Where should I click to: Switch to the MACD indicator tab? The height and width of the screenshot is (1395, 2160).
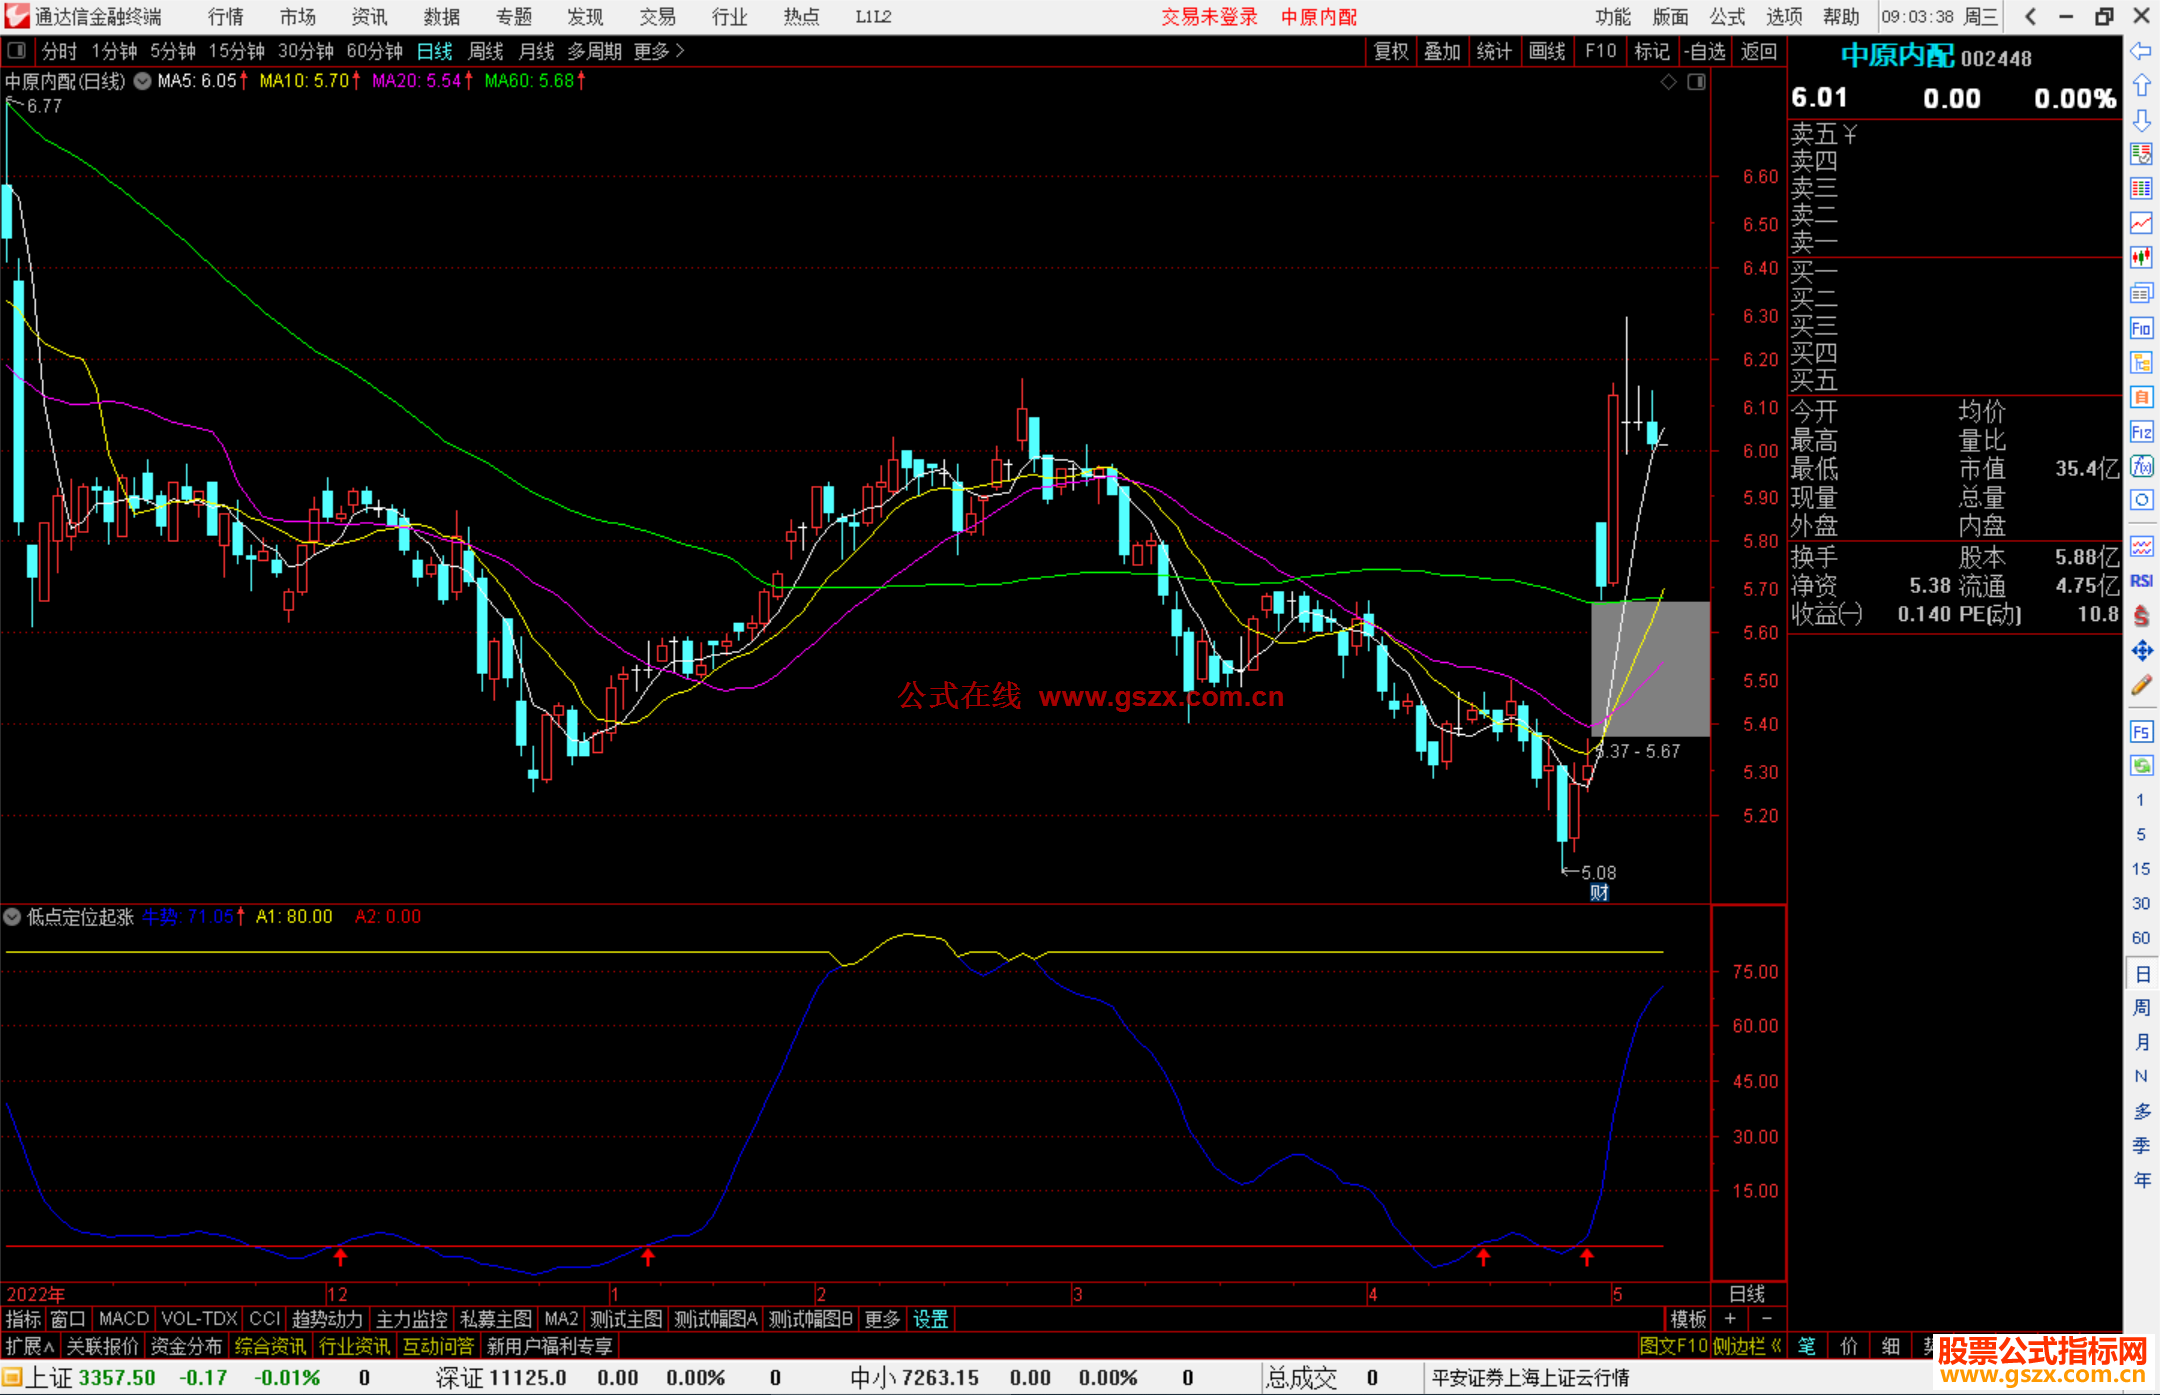point(123,1319)
